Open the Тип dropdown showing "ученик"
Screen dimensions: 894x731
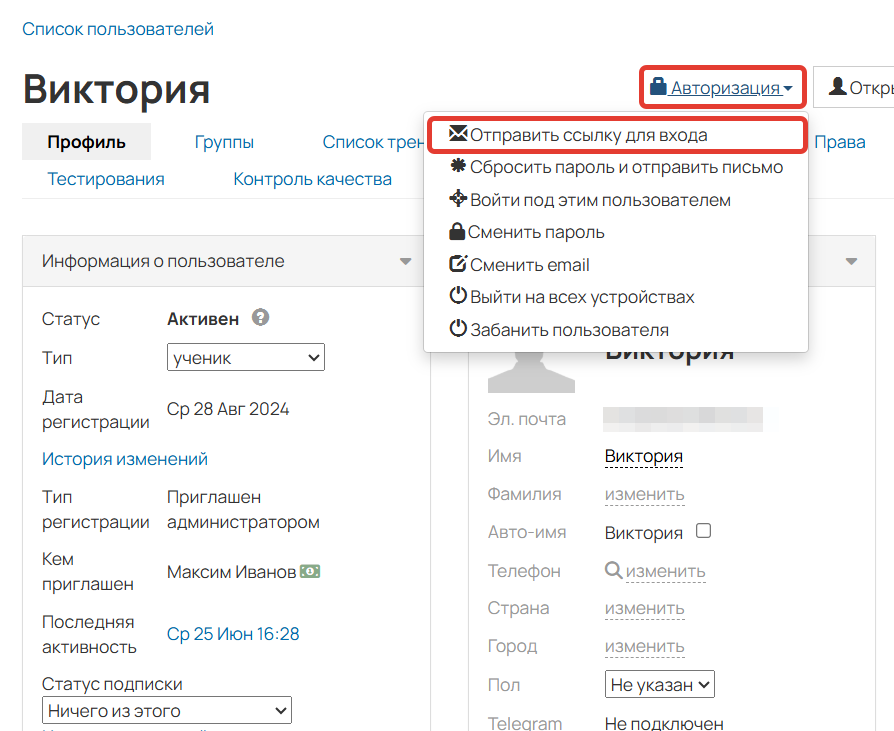[245, 356]
